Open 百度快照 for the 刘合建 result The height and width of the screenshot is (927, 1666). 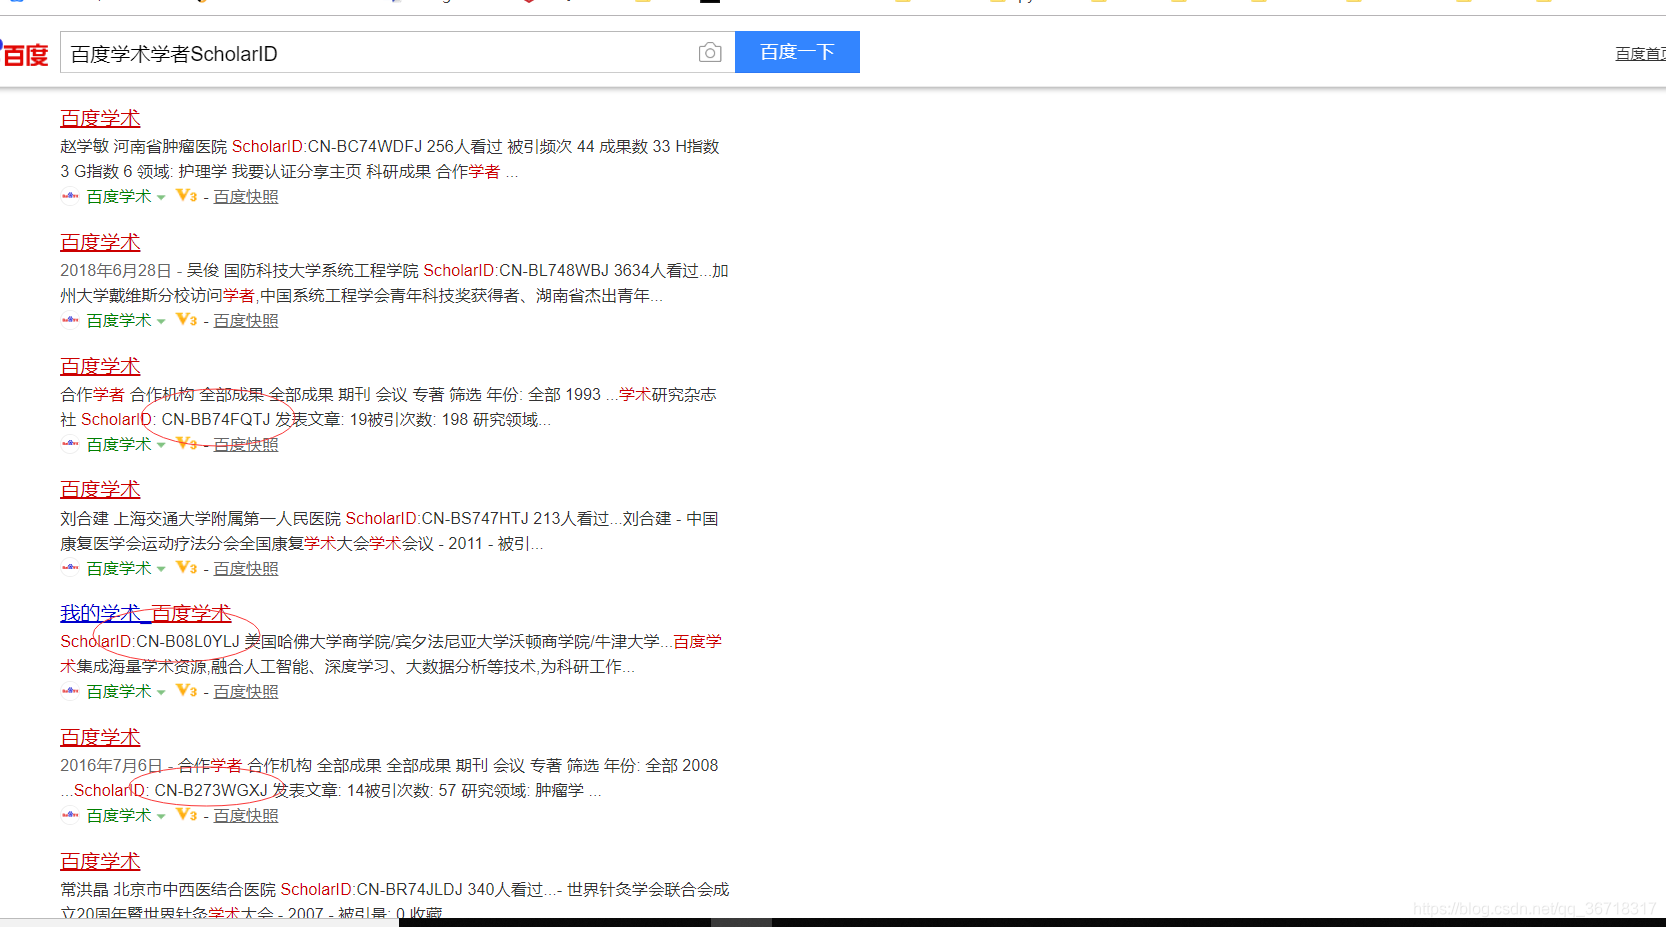pyautogui.click(x=246, y=569)
